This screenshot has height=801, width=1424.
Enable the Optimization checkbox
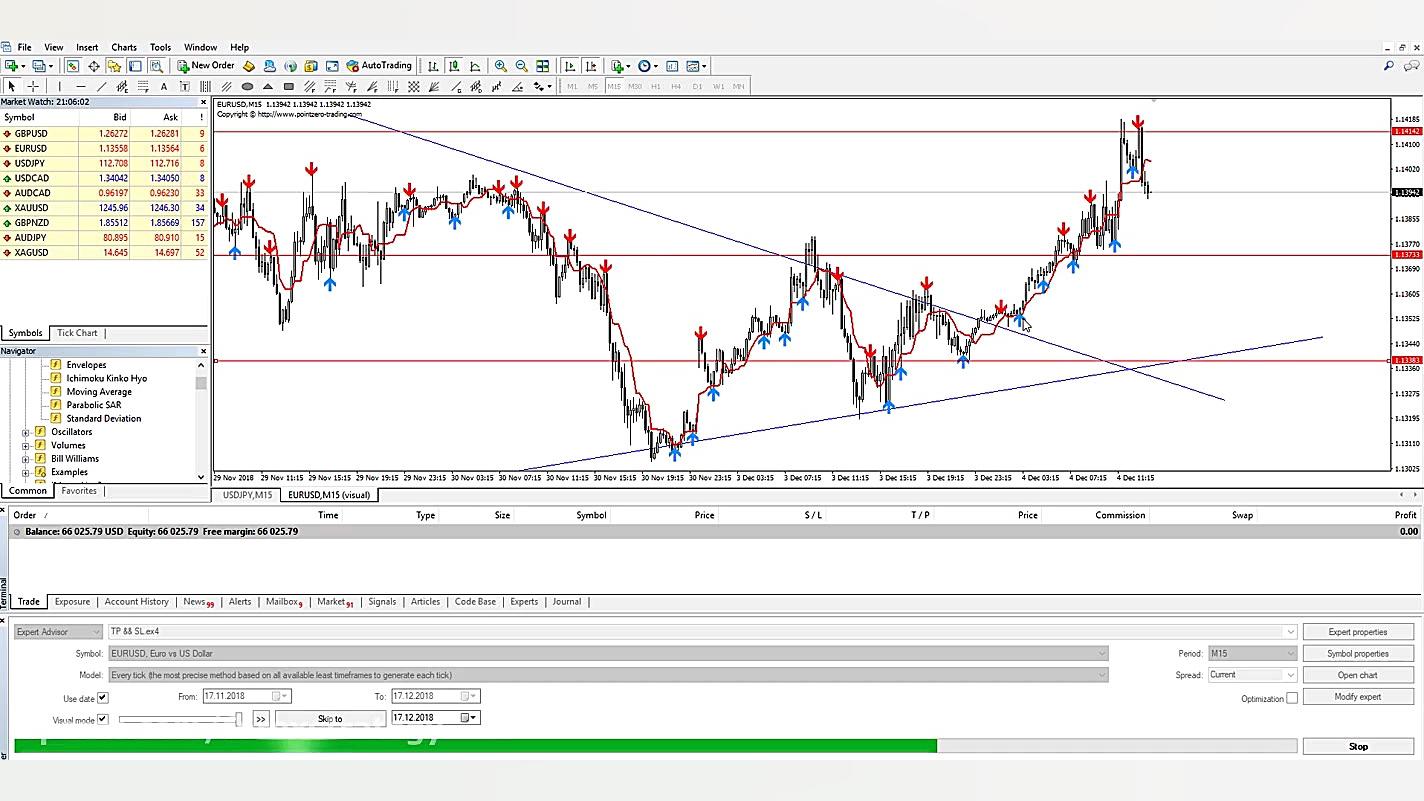coord(1292,698)
